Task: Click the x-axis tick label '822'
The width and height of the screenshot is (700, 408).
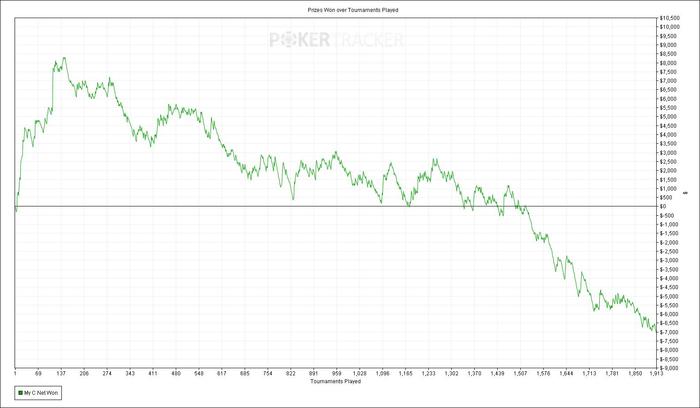Action: click(x=291, y=373)
